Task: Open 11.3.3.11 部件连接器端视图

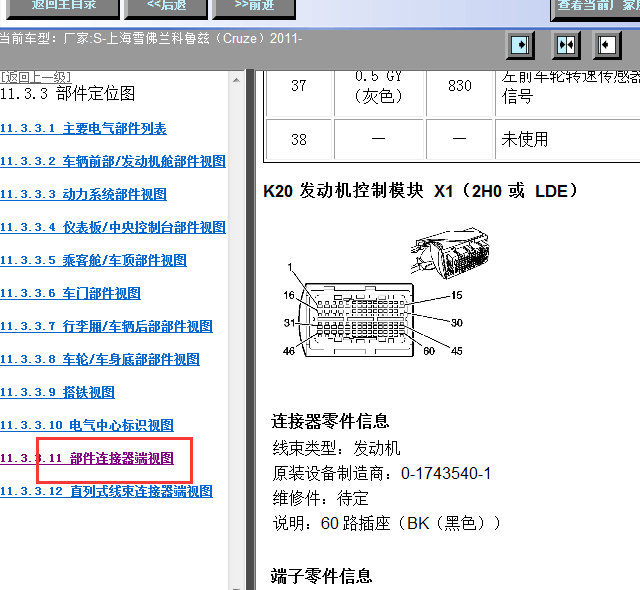Action: [x=87, y=459]
